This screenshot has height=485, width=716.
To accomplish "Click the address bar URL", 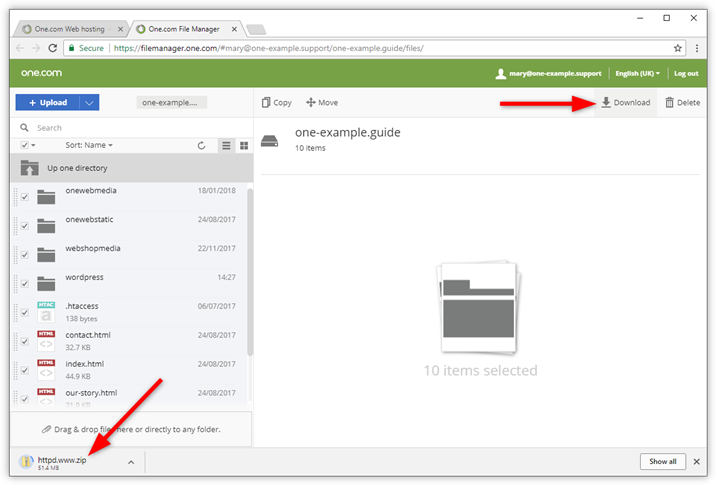I will [x=268, y=48].
